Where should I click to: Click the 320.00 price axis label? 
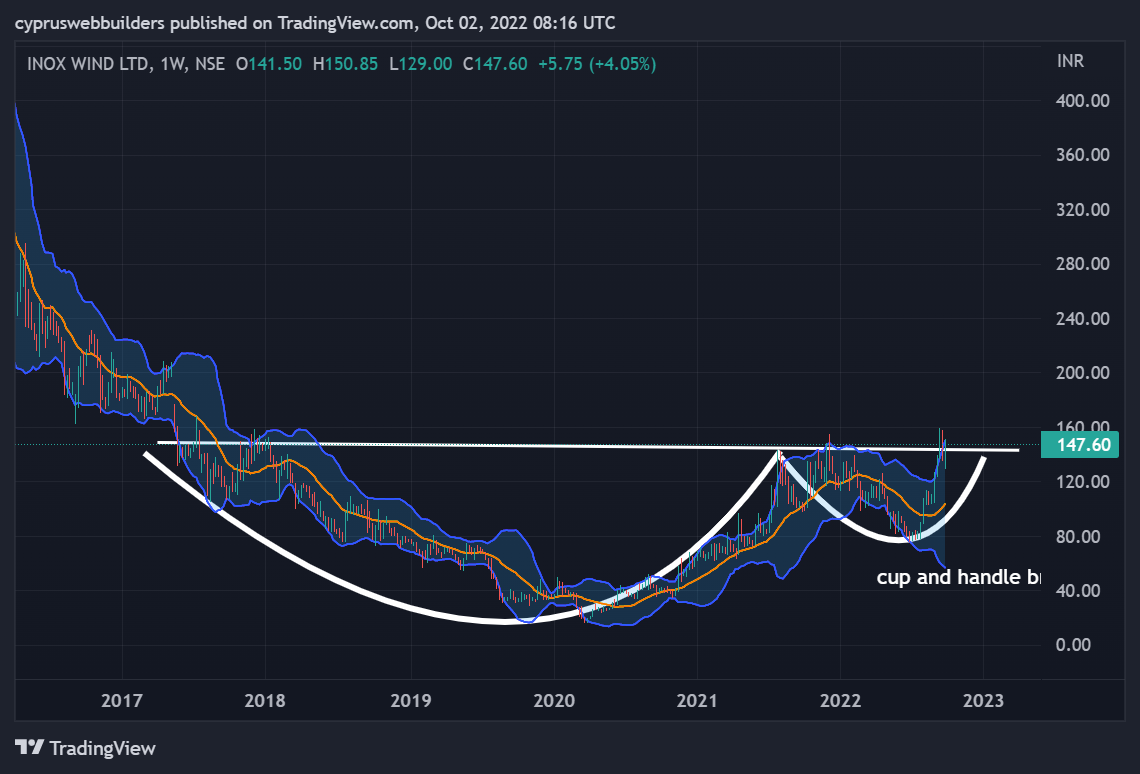pos(1083,209)
